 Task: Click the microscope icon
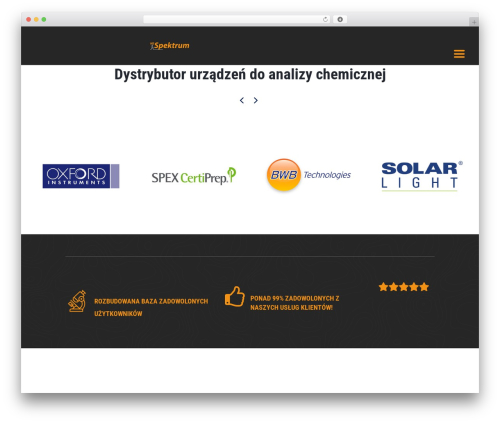click(77, 301)
